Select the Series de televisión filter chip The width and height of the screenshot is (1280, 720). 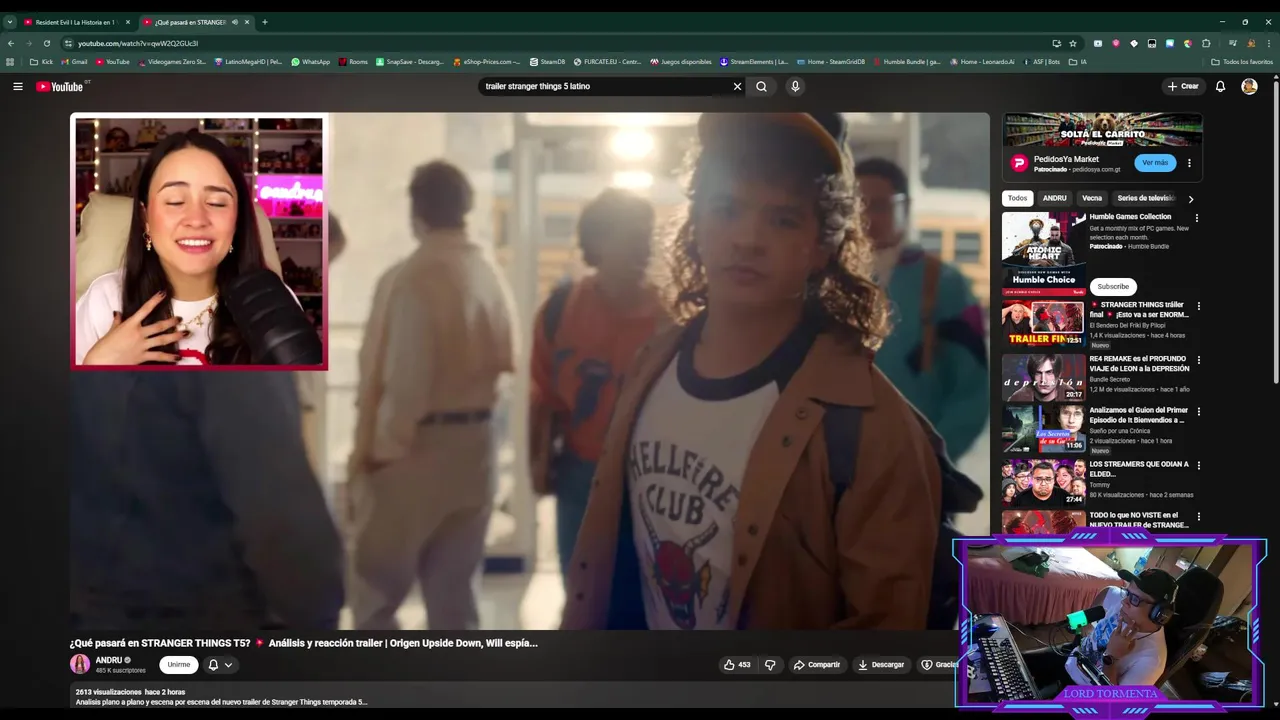tap(1145, 198)
